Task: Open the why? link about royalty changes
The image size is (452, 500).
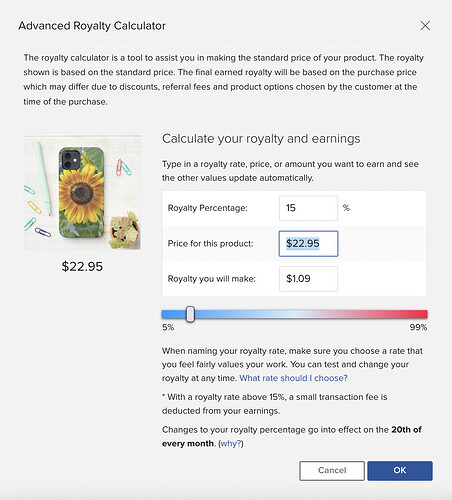Action: point(231,444)
